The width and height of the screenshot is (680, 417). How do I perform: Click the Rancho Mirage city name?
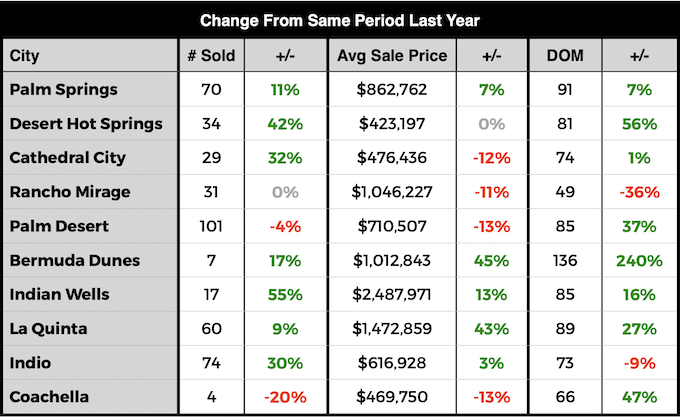(70, 192)
